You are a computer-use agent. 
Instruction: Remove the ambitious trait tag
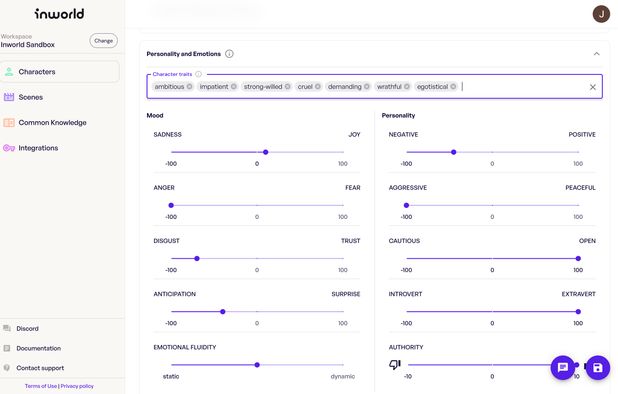tap(190, 87)
